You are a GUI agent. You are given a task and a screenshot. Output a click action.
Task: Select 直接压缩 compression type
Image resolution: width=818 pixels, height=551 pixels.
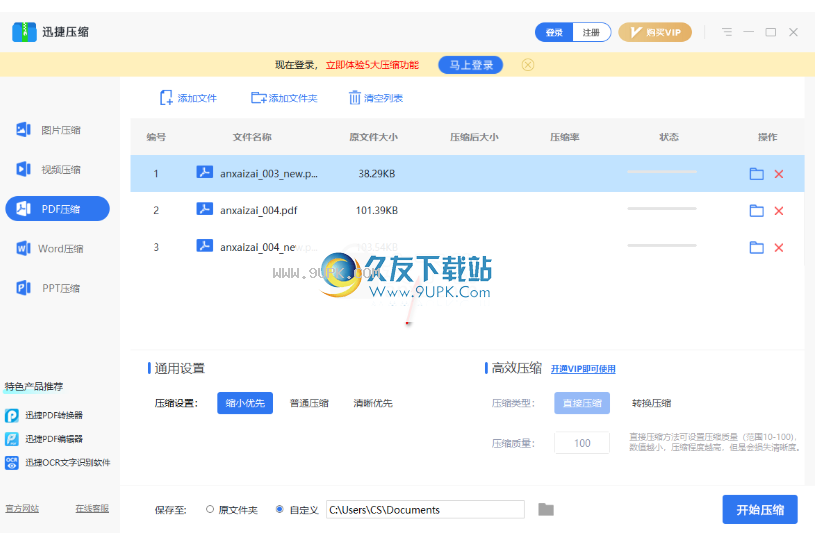click(582, 403)
